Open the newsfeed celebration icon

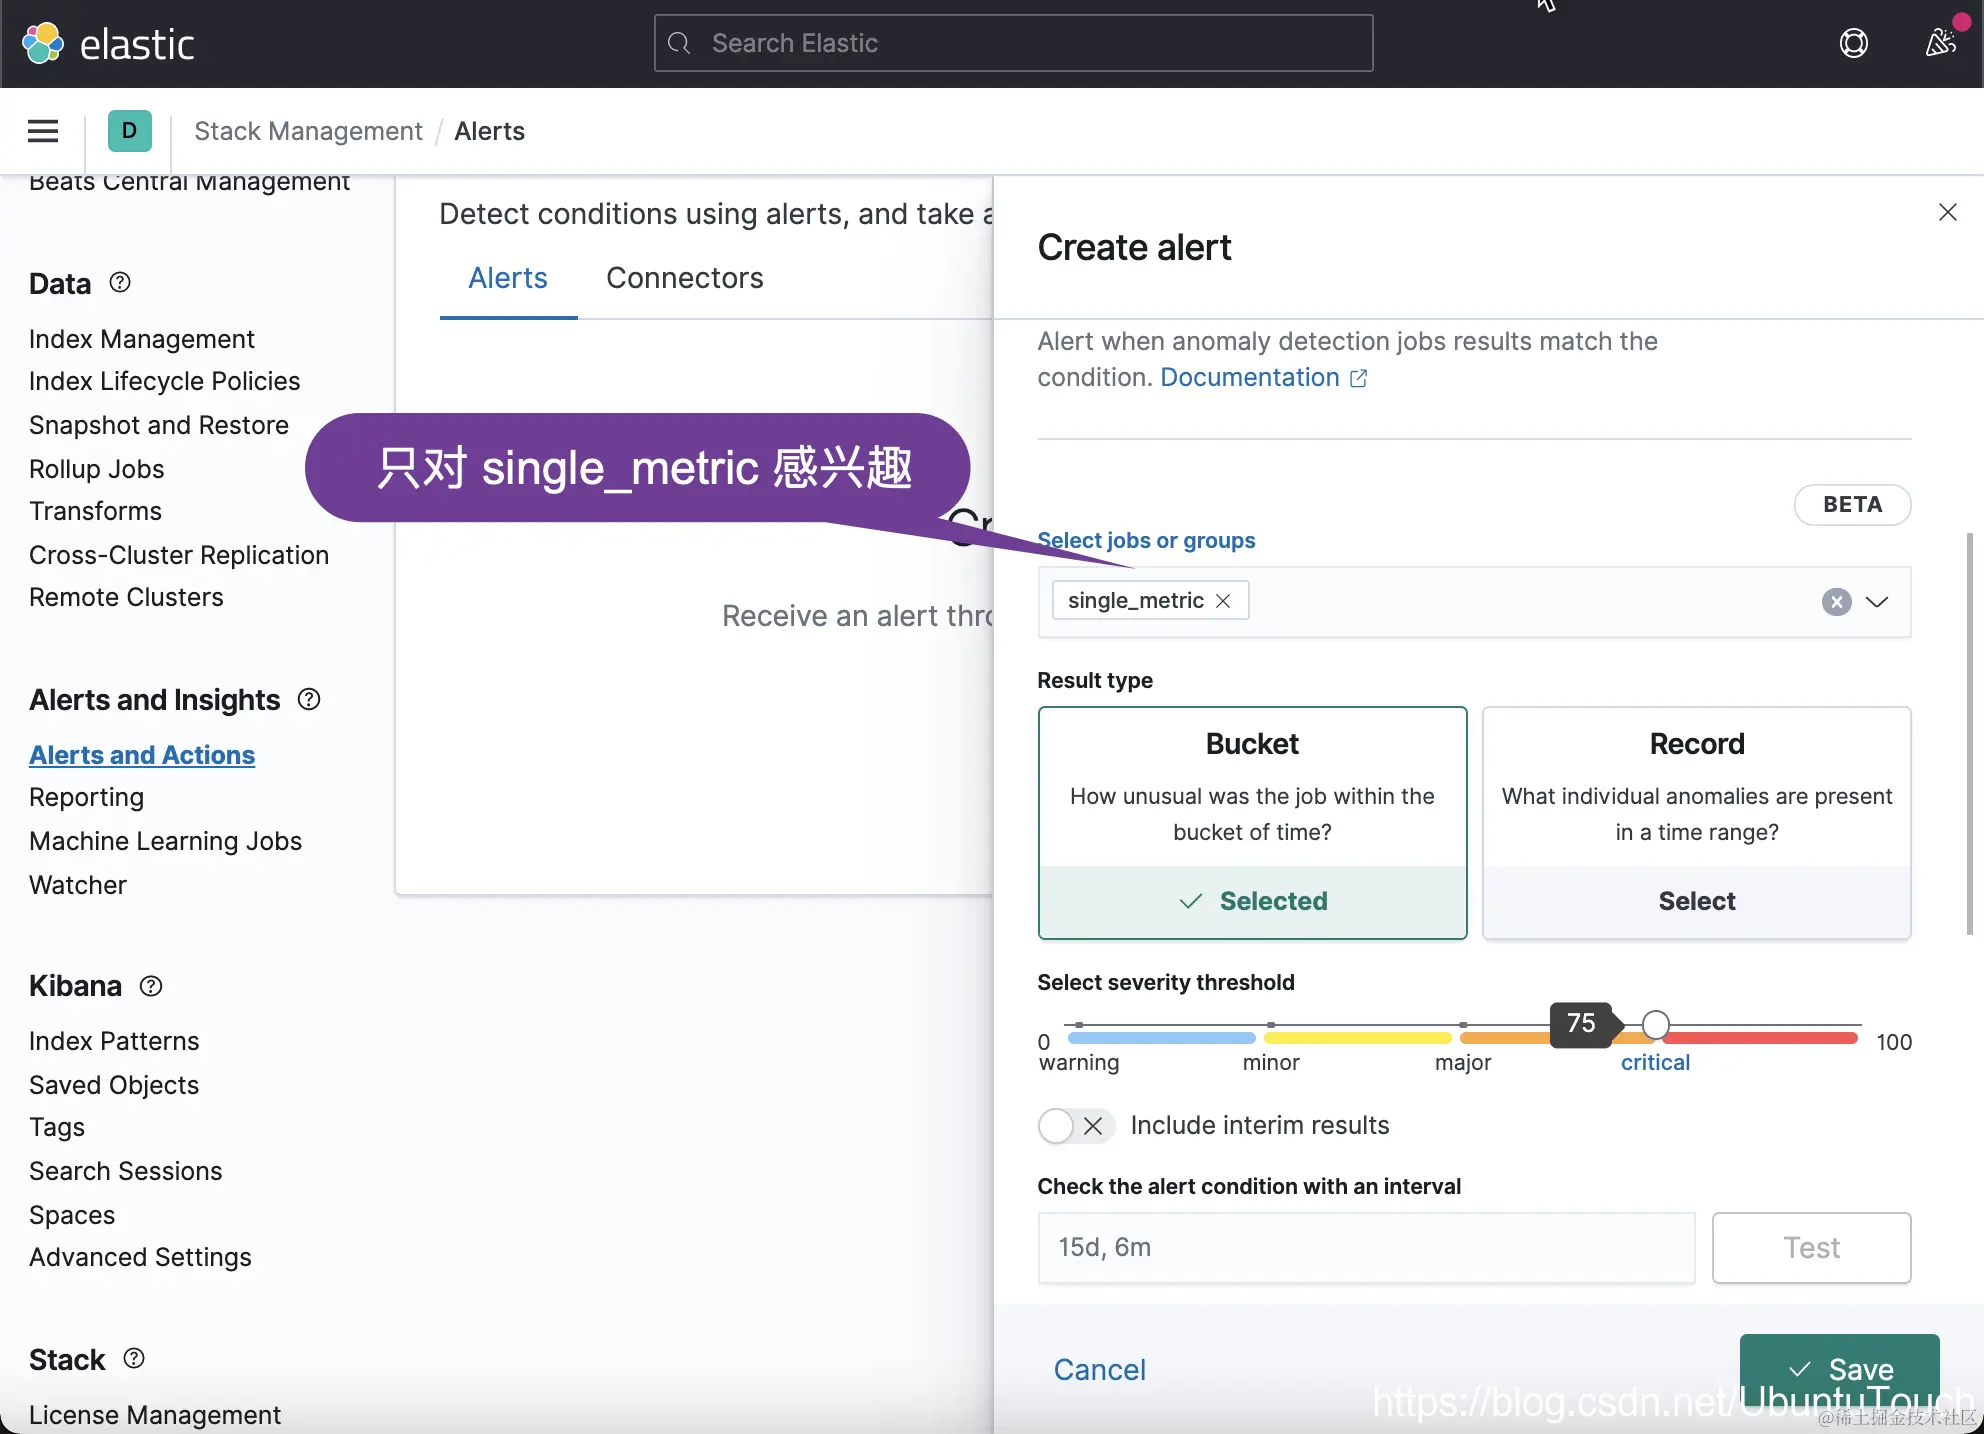pos(1940,43)
